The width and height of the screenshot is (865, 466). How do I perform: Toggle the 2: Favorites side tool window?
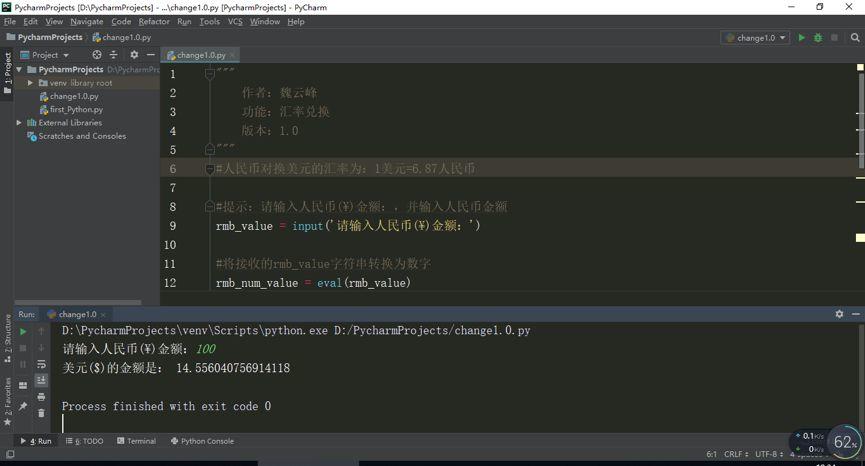click(7, 401)
